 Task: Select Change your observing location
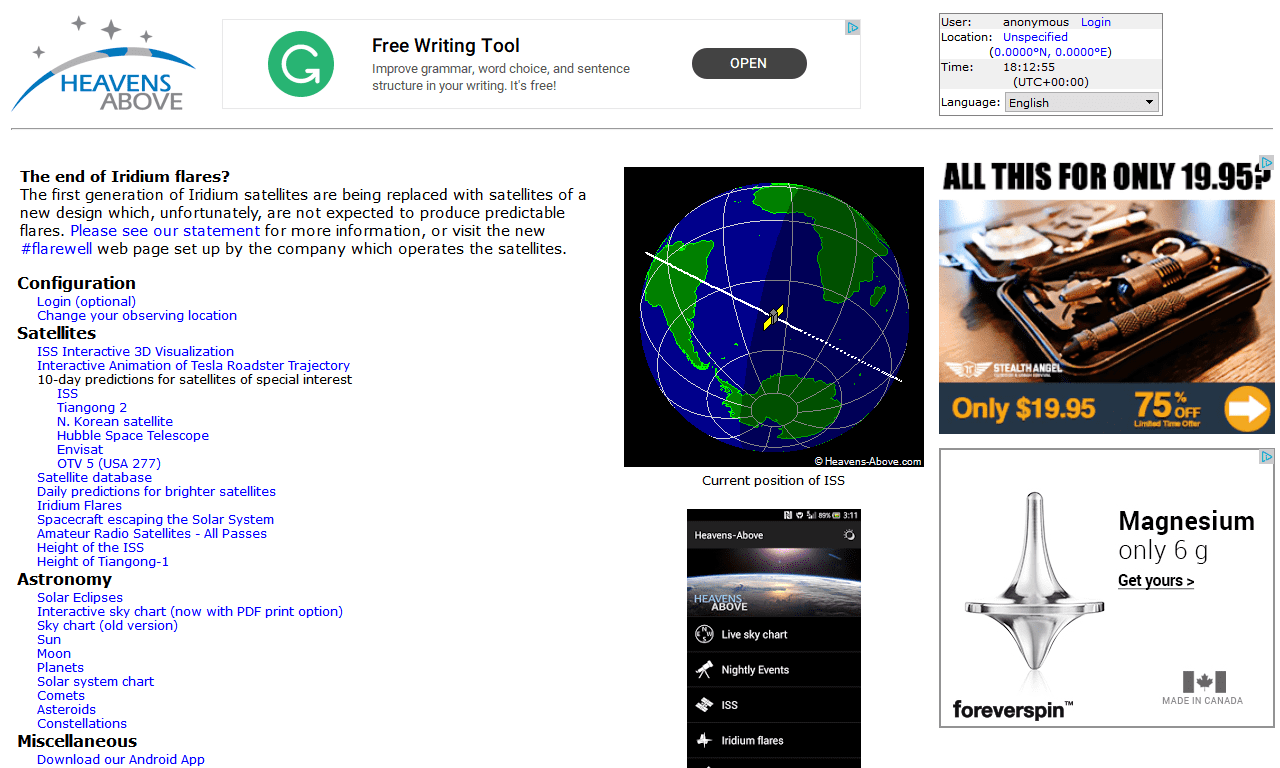click(137, 315)
